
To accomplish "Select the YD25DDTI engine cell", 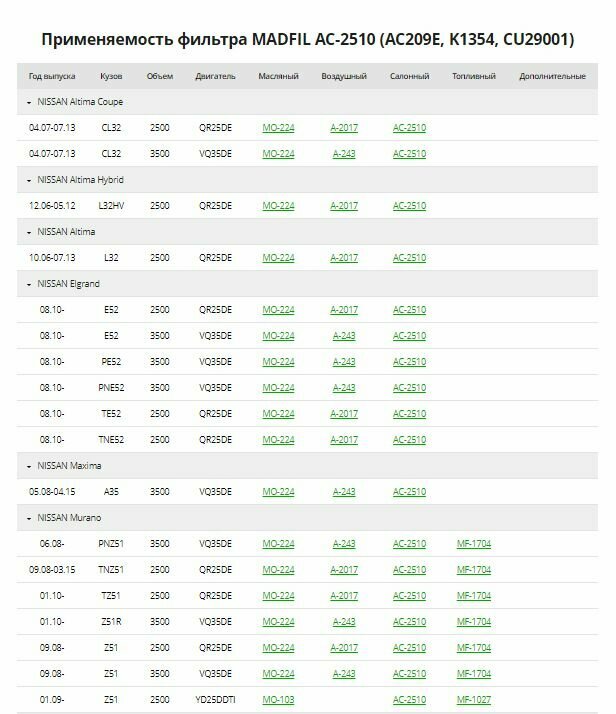I will 215,699.
